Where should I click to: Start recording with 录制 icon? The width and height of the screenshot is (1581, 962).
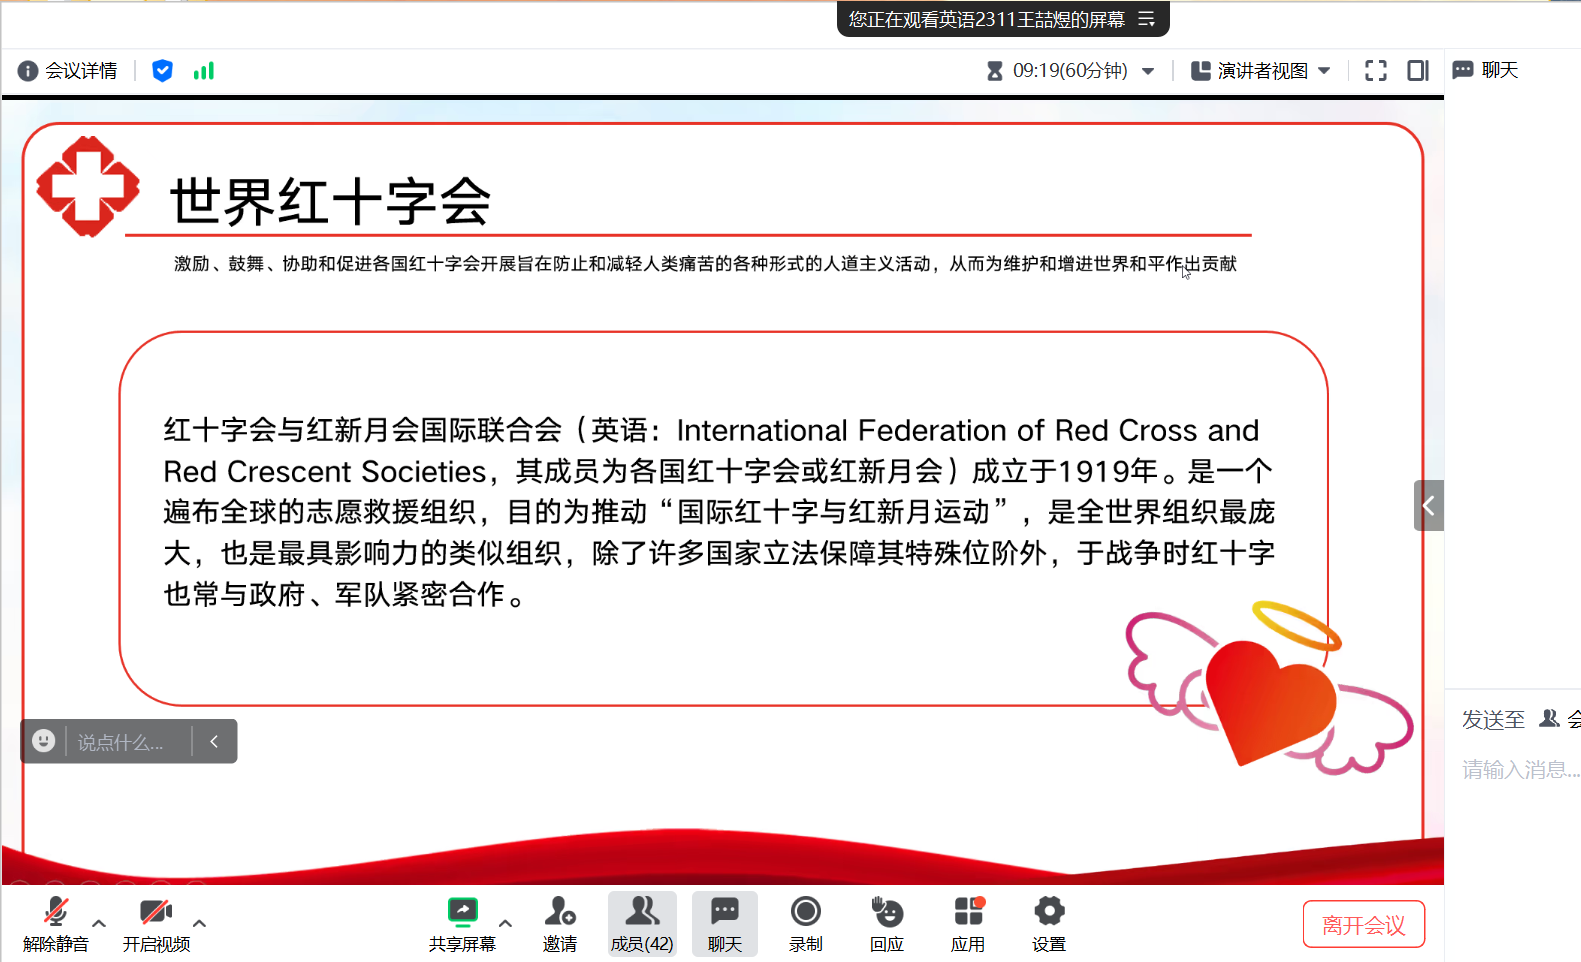(805, 912)
